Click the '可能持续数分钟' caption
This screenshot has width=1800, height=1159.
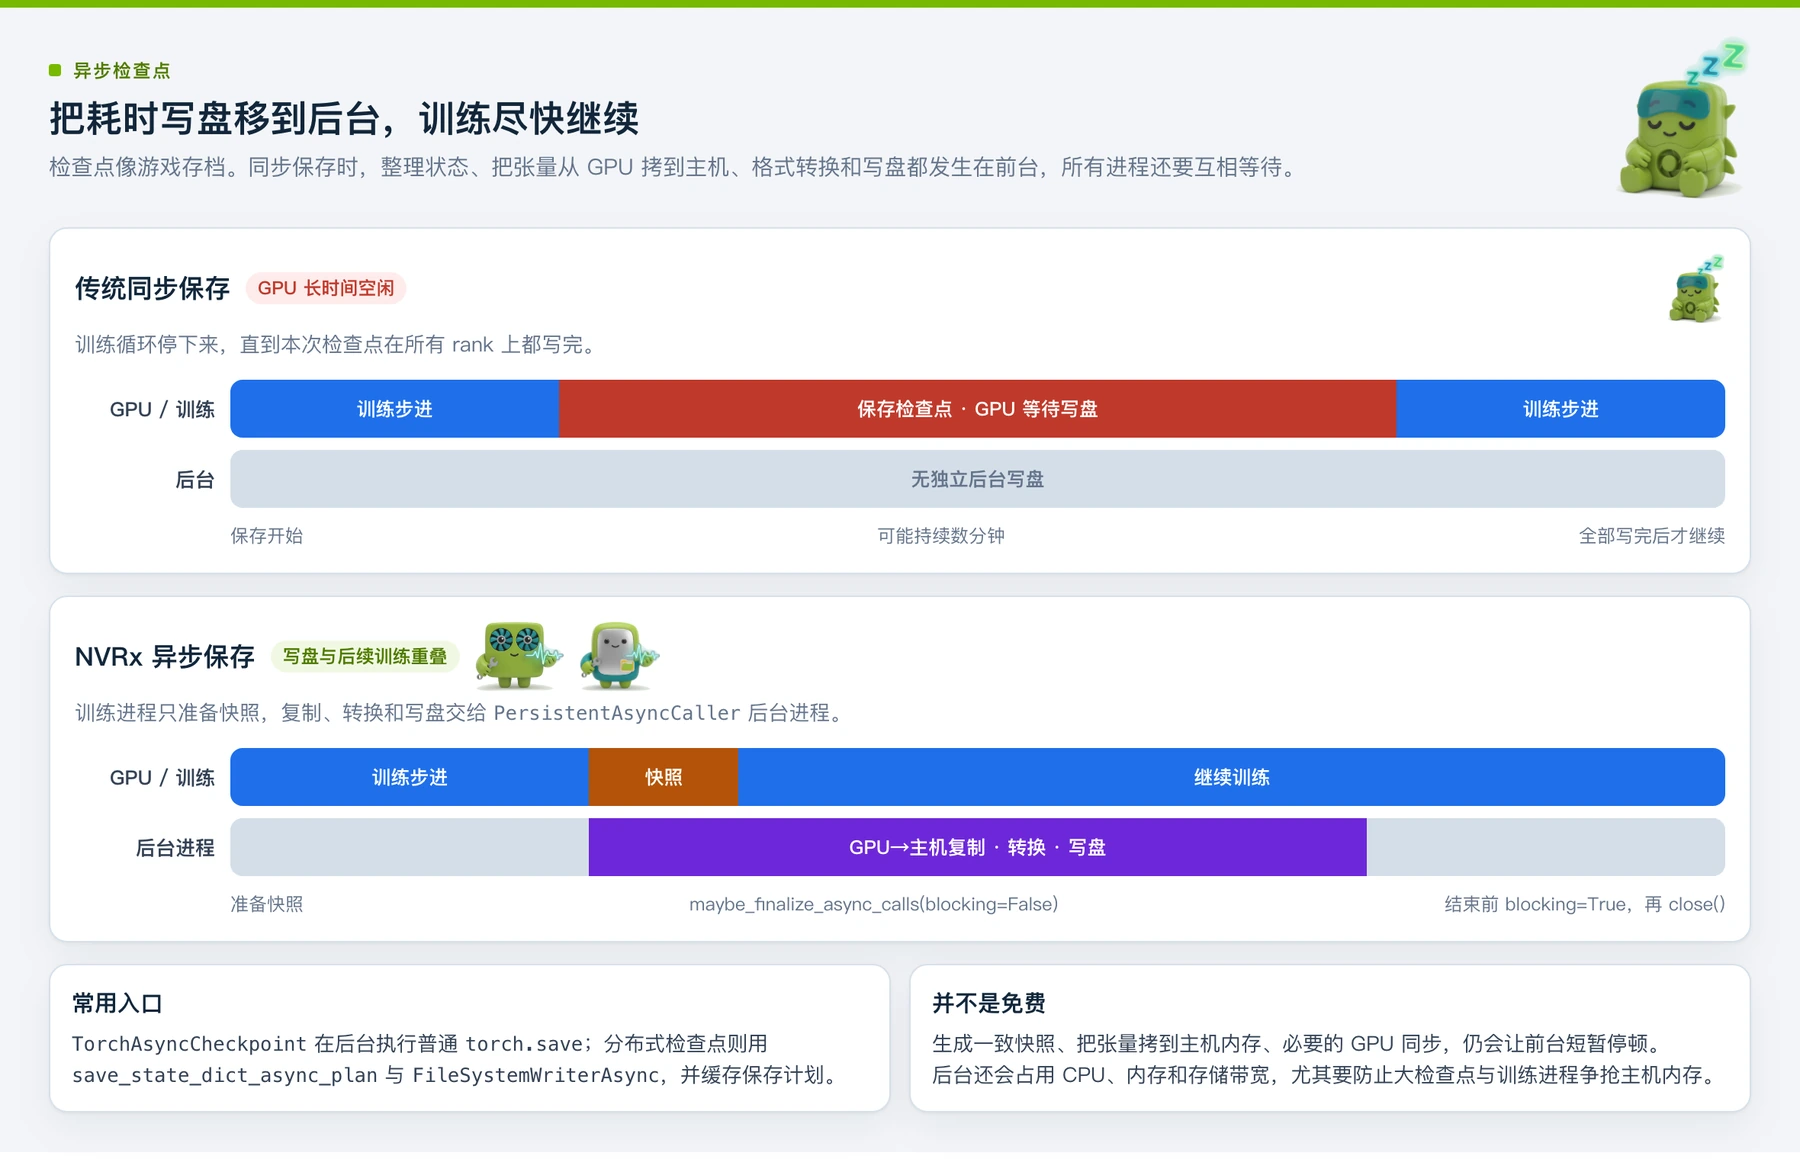pyautogui.click(x=941, y=535)
